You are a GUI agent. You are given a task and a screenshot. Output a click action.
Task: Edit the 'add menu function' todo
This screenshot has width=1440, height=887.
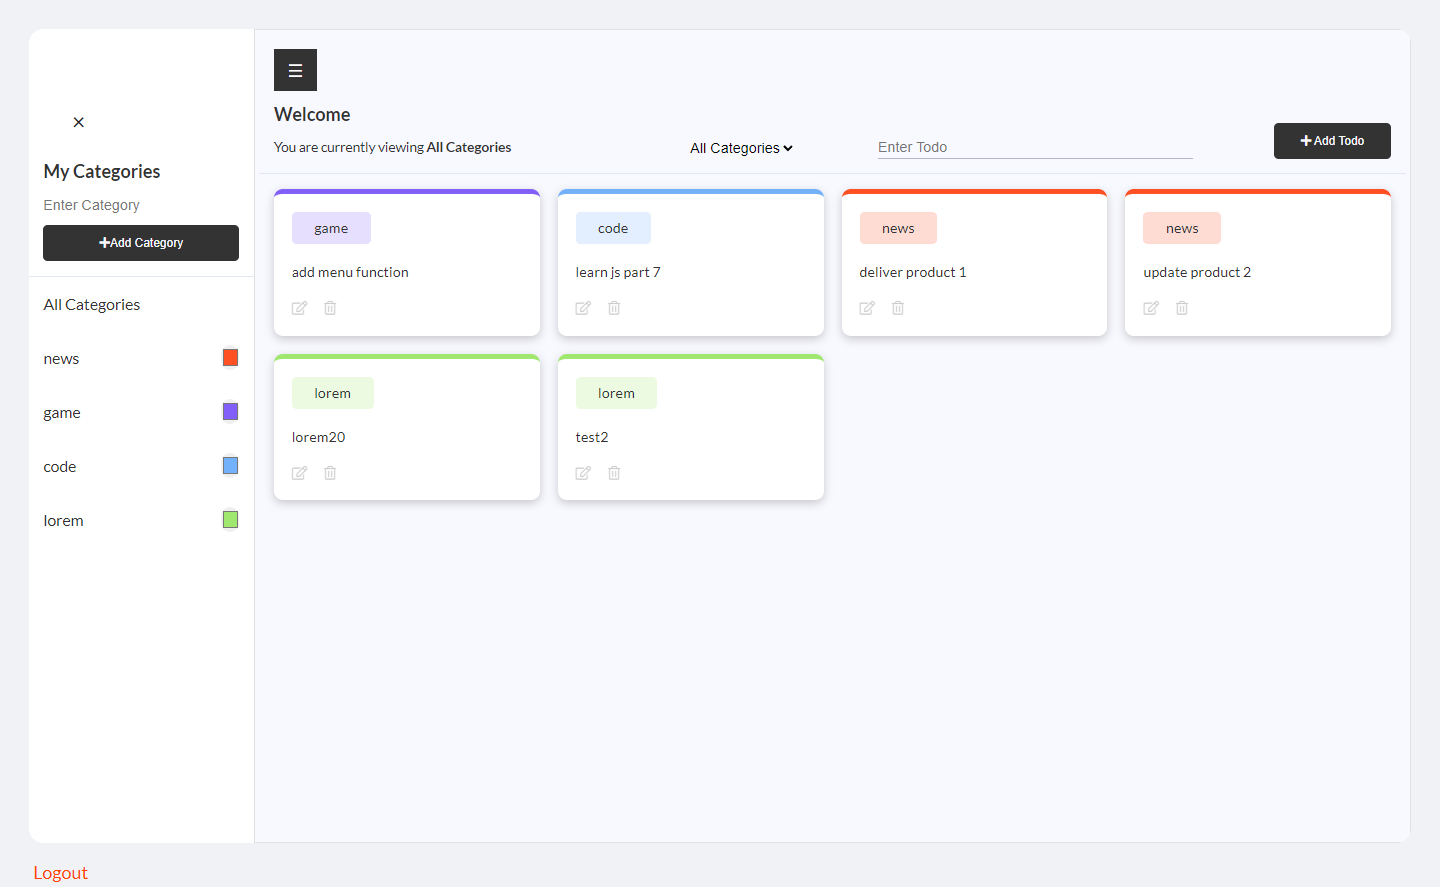[x=299, y=308]
